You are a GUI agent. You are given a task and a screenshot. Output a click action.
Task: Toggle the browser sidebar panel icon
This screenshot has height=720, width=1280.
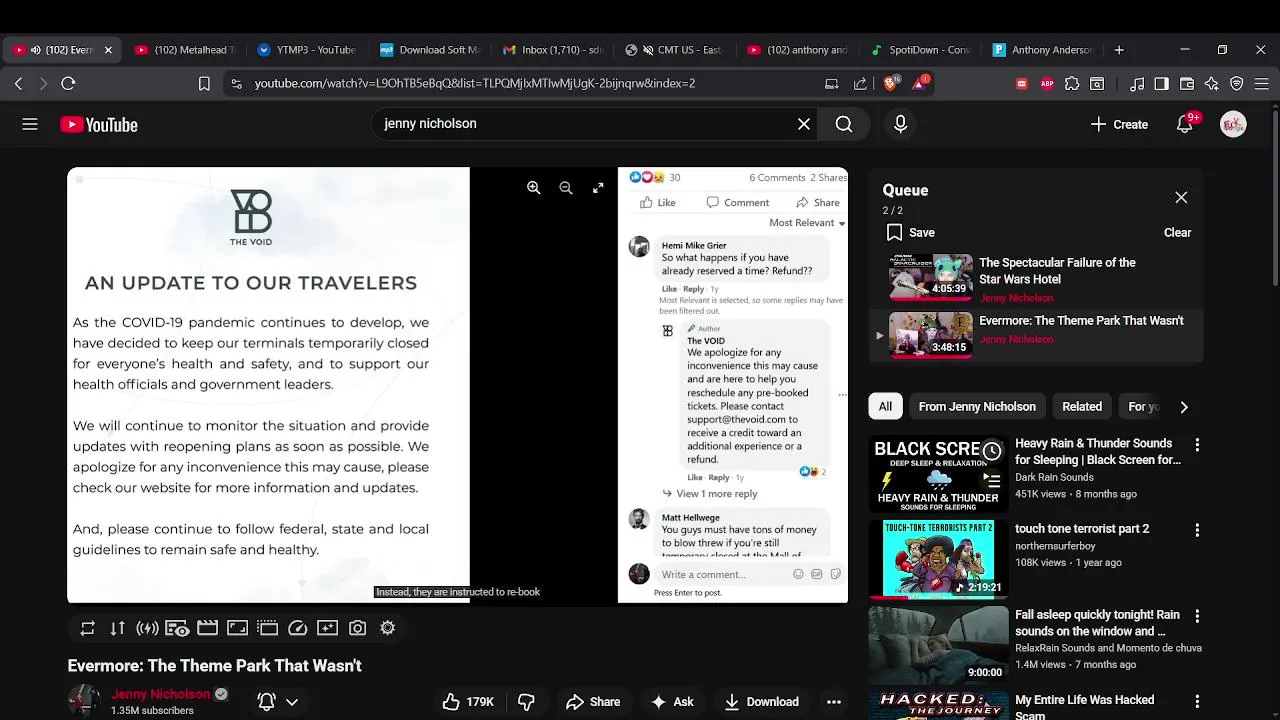(x=1161, y=84)
